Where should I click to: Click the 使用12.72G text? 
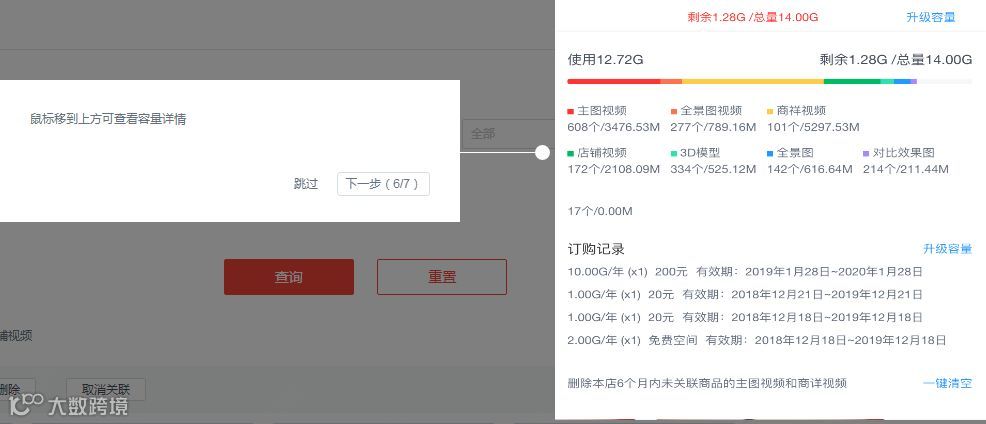[x=605, y=60]
